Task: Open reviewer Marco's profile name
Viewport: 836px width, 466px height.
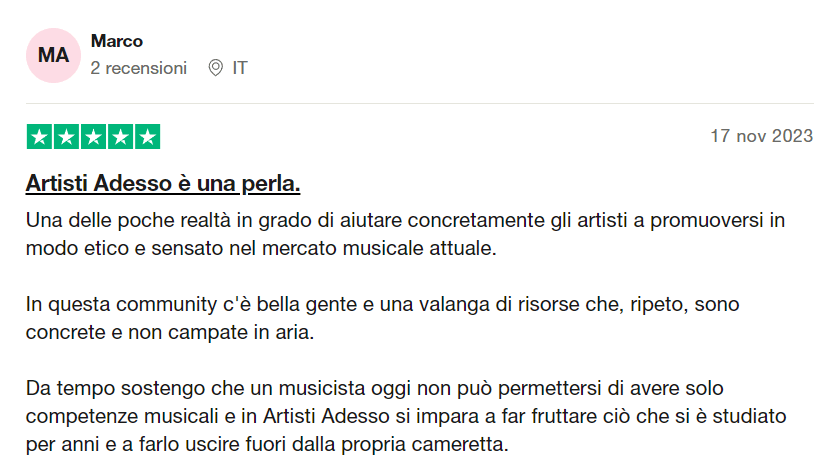Action: [117, 41]
